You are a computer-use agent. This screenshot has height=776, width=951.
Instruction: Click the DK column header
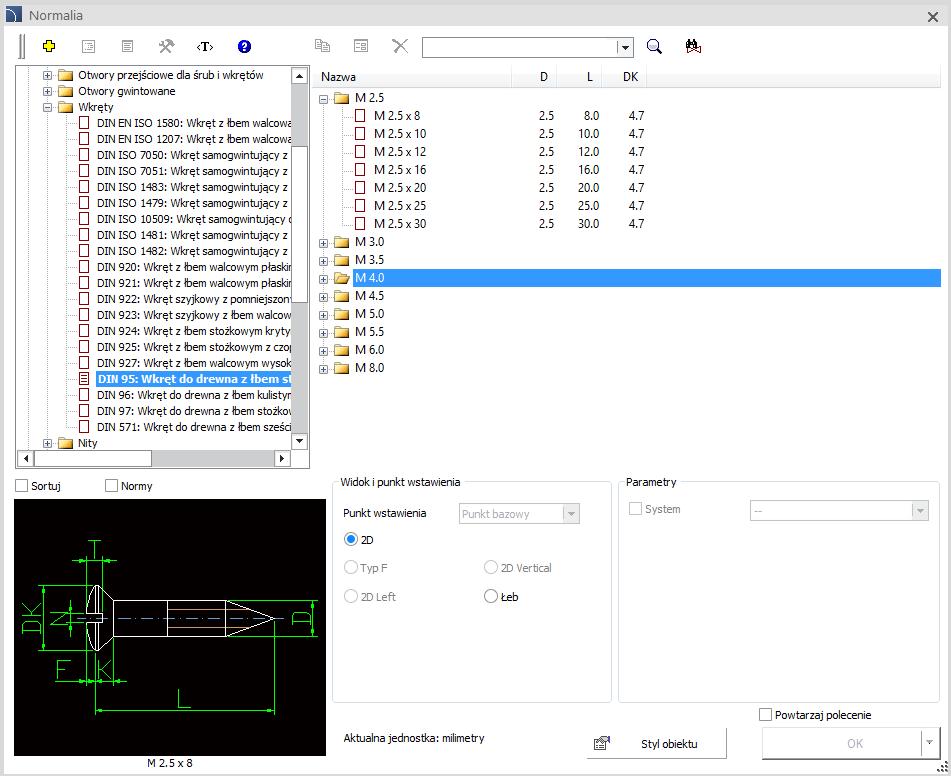coord(623,77)
